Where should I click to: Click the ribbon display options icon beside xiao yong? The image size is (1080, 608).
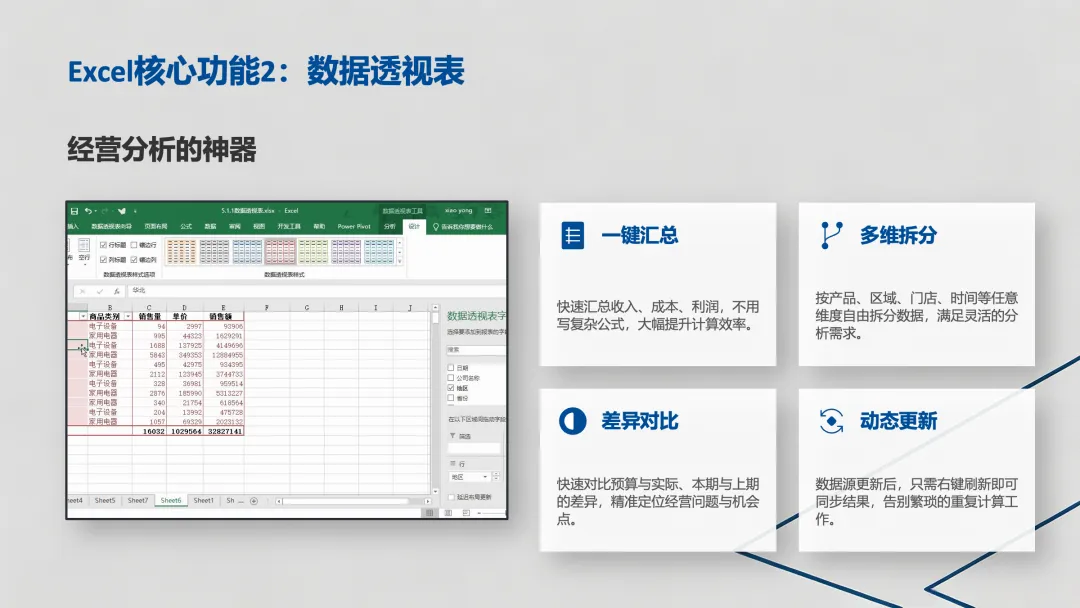(488, 211)
